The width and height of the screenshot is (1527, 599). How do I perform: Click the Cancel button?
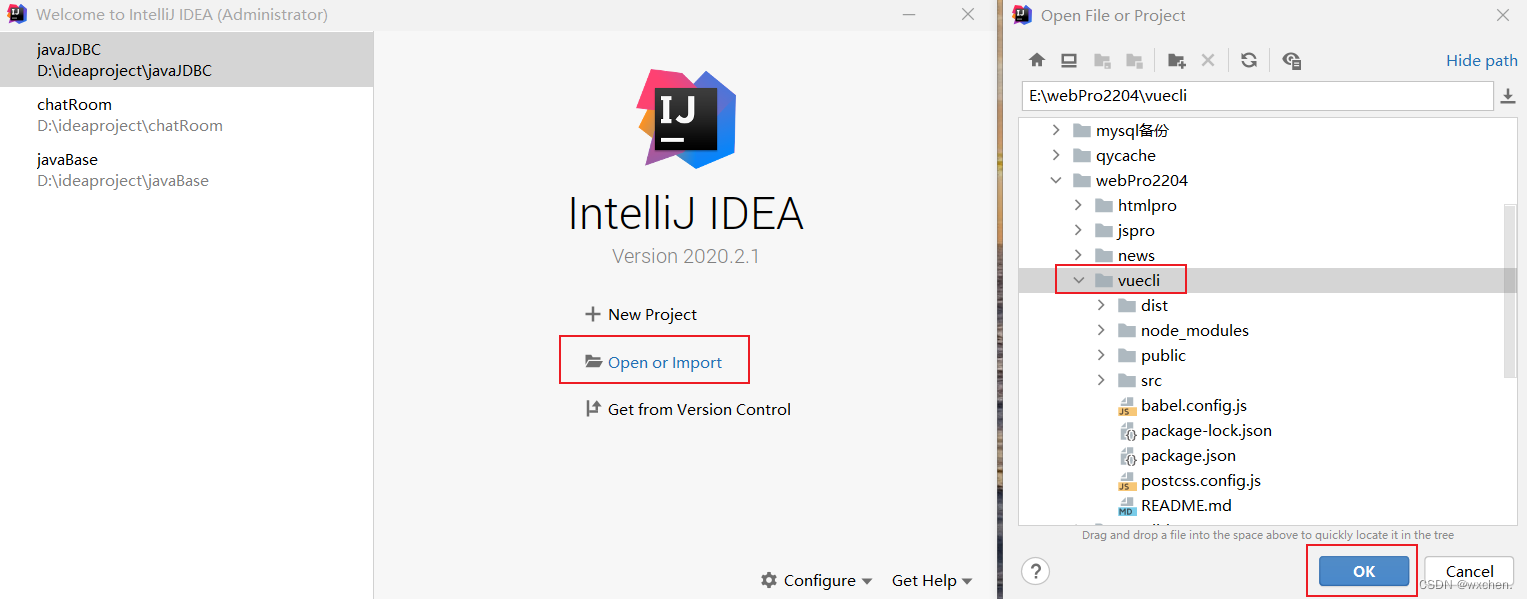click(x=1469, y=571)
